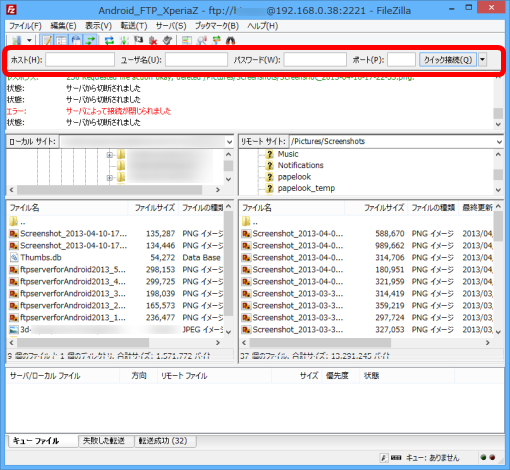Screen dimensions: 510x470
Task: Click the encryption status bar icon
Action: click(x=384, y=458)
